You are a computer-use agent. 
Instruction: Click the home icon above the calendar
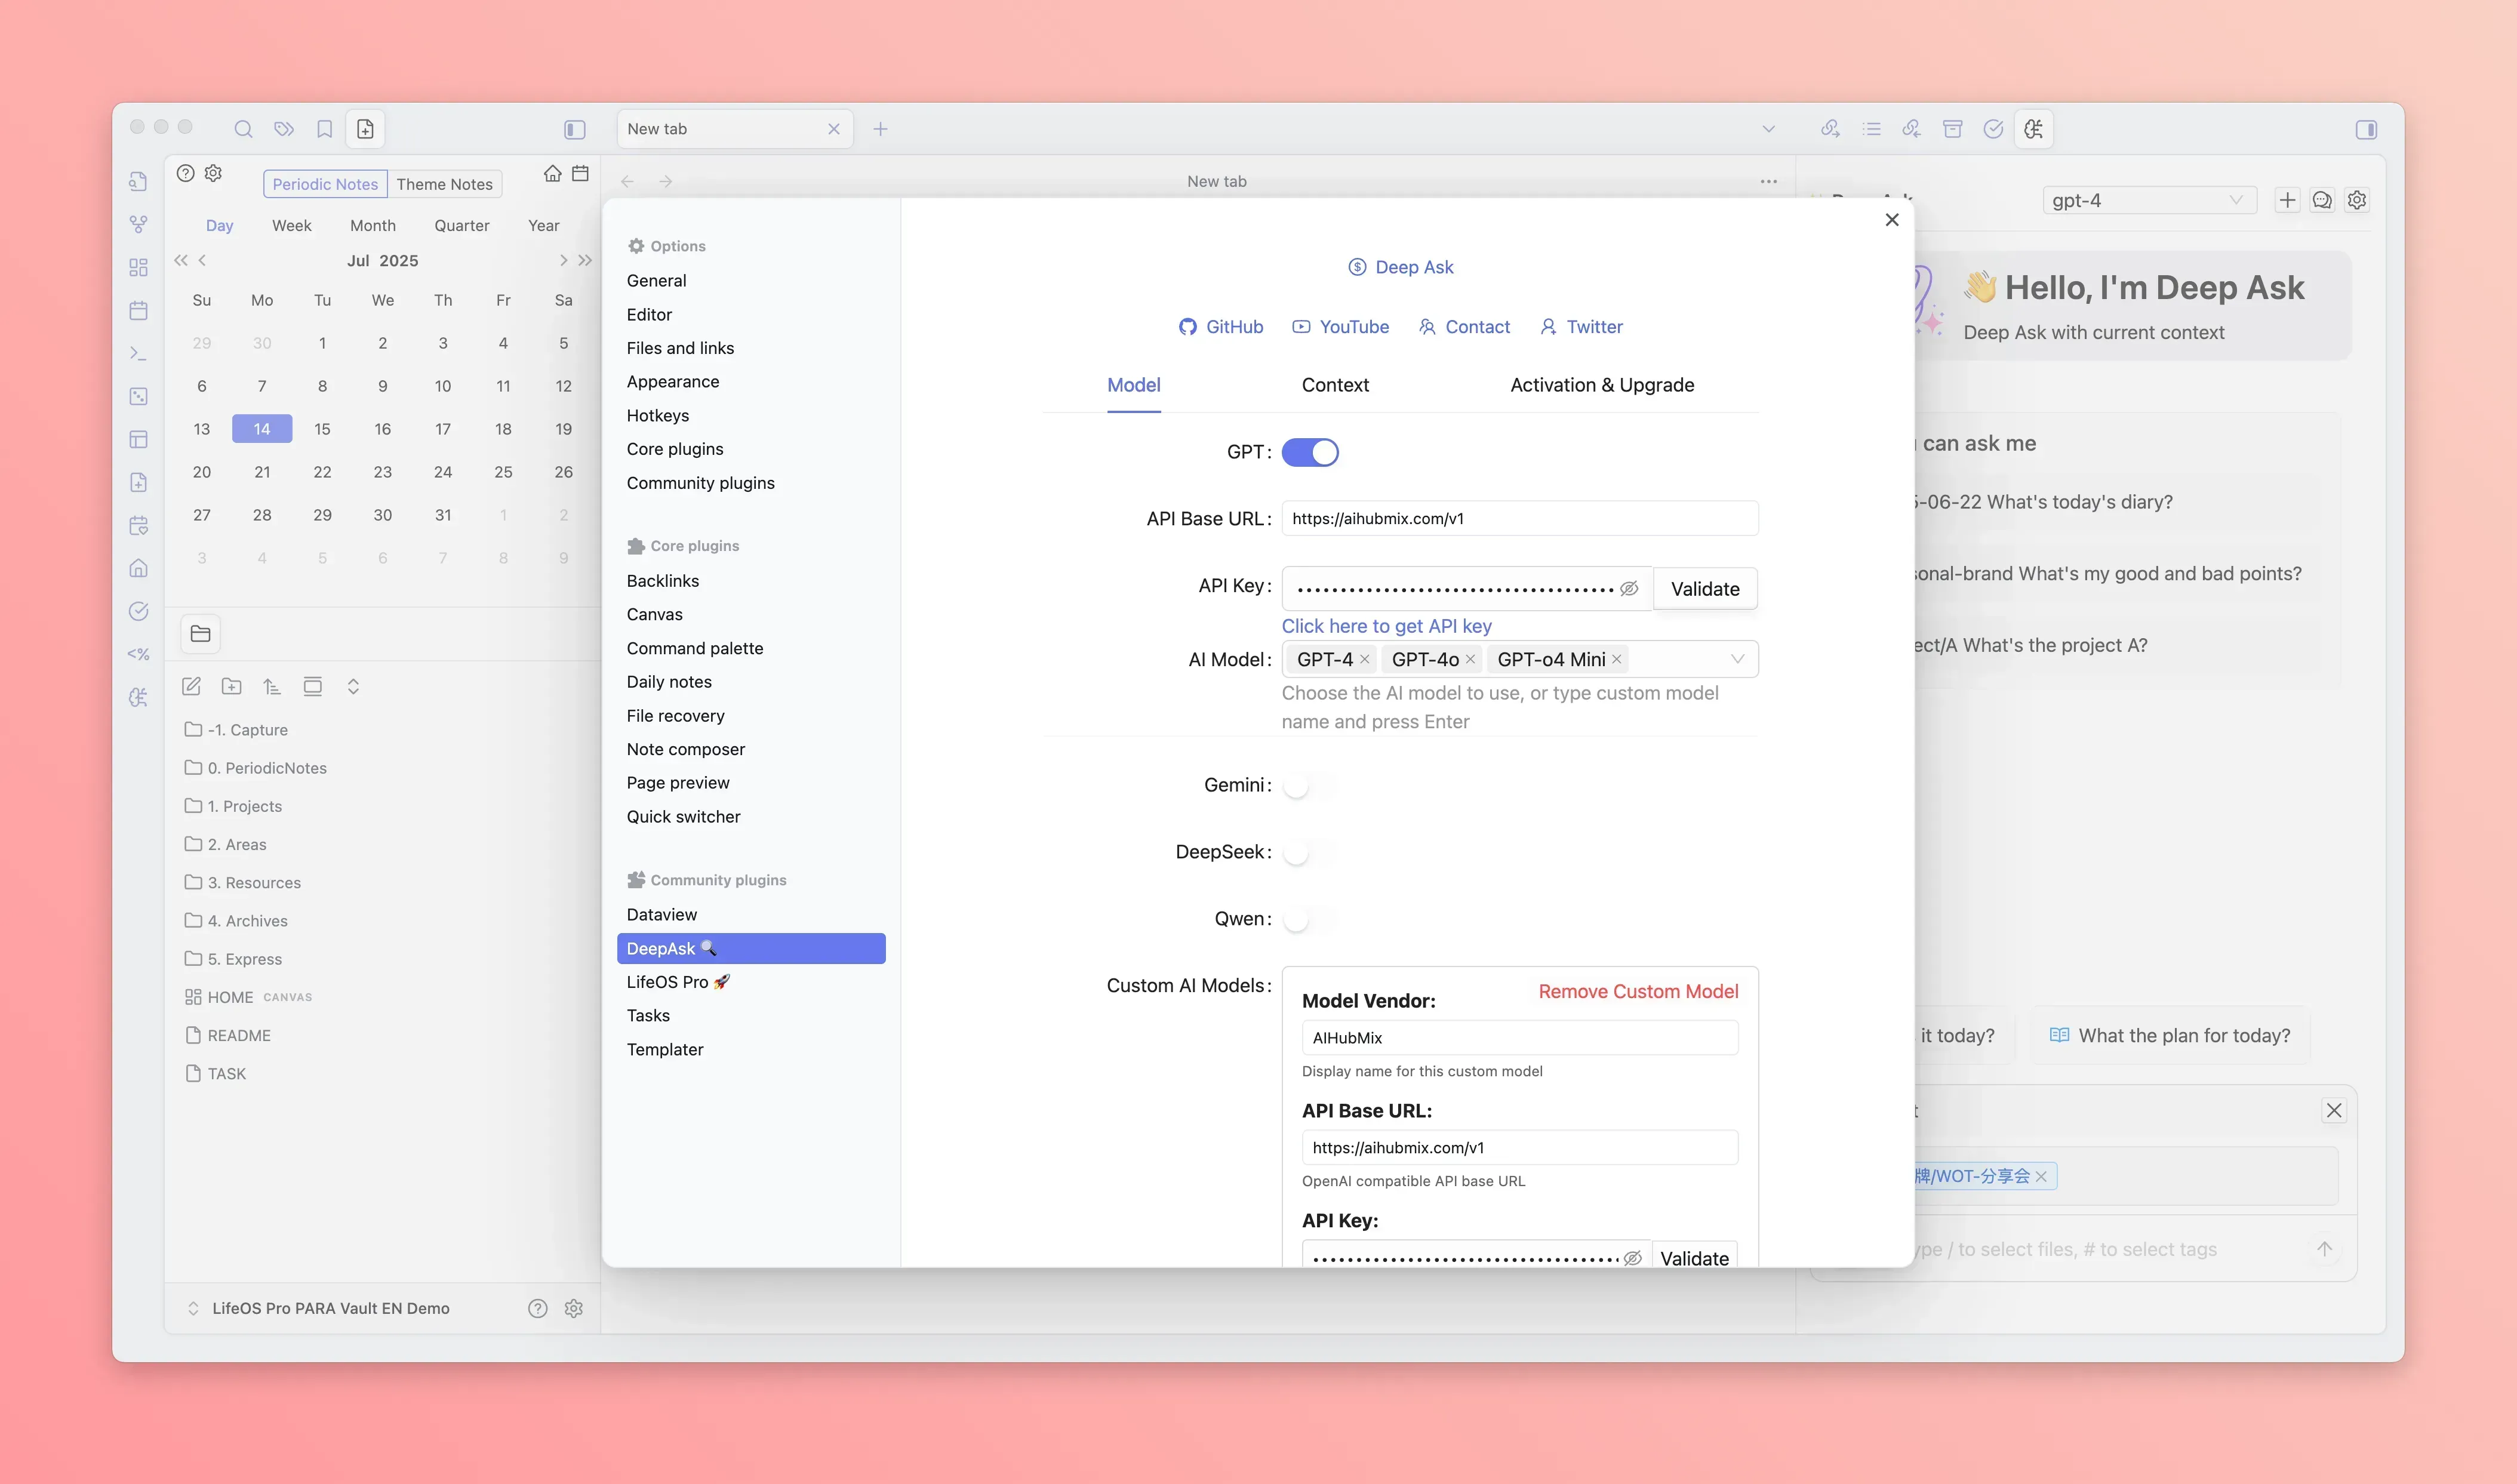pos(552,174)
